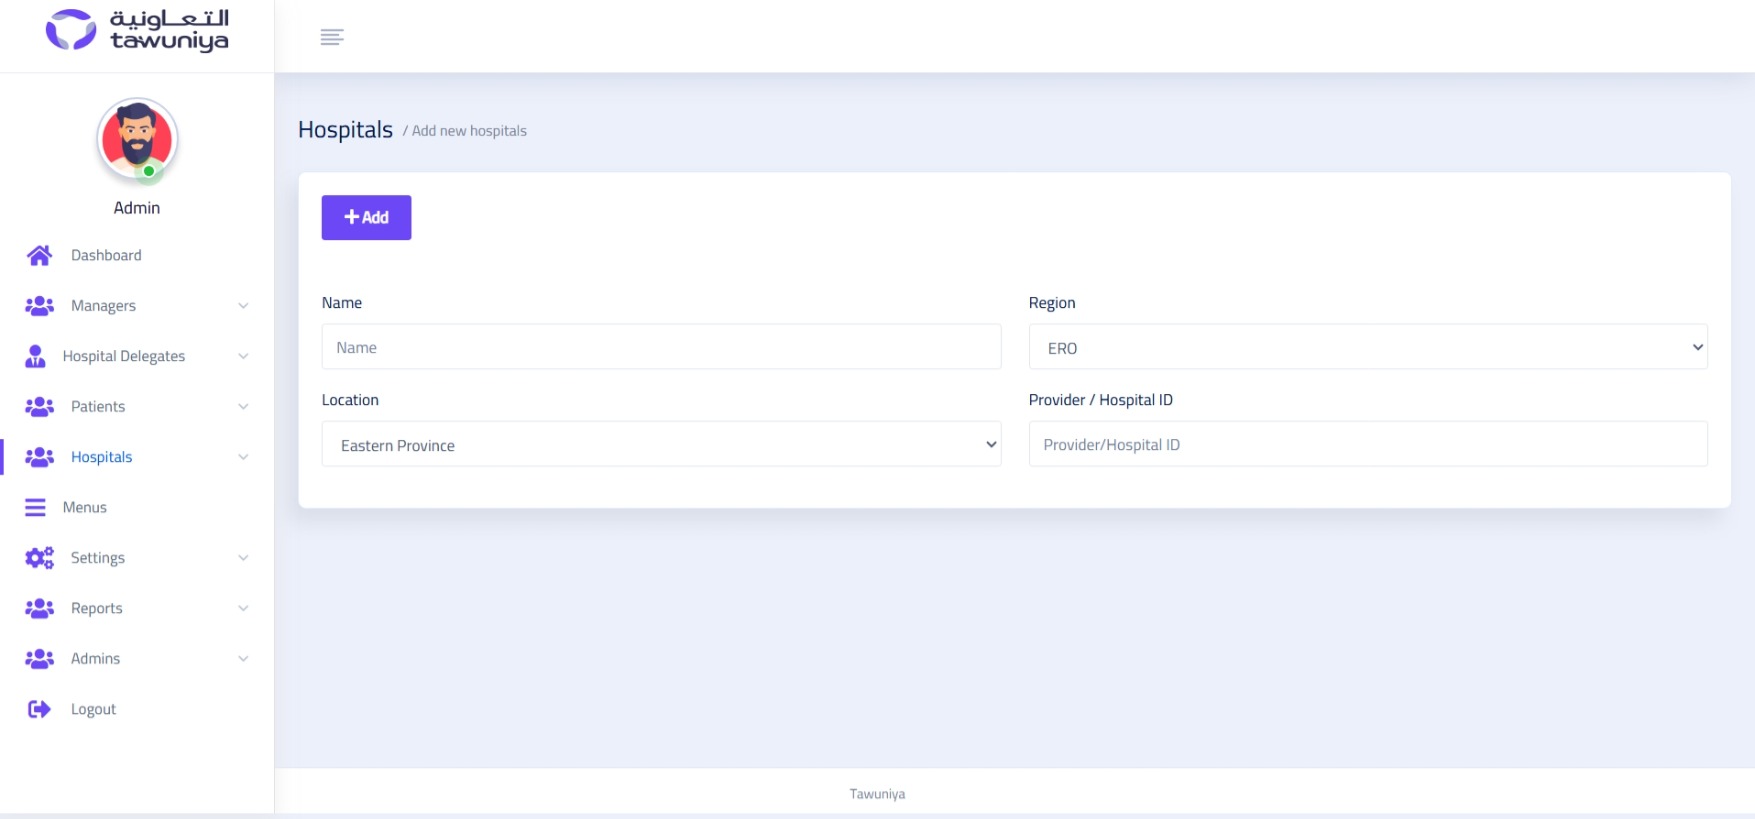Expand the Reports submenu chevron
The height and width of the screenshot is (819, 1755).
click(243, 608)
